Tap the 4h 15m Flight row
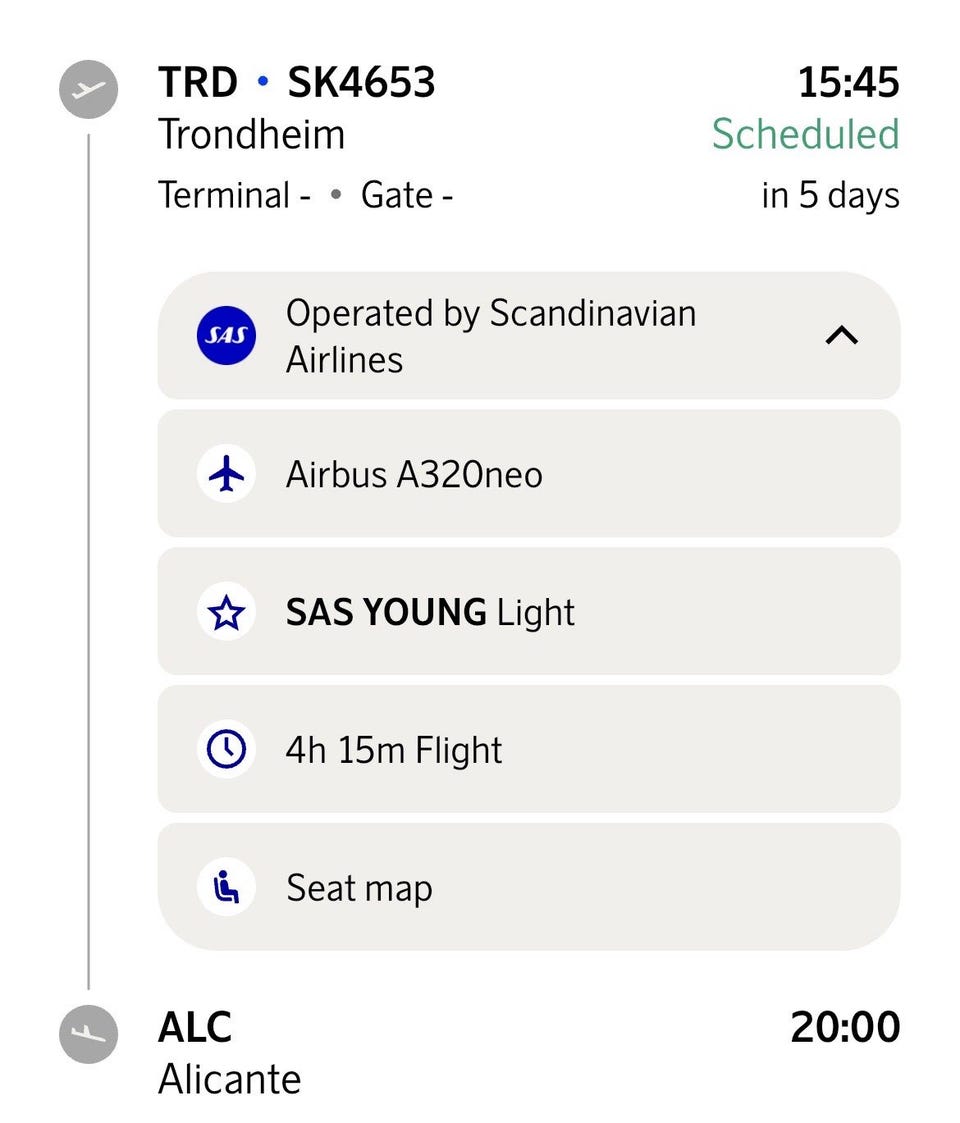Screen dimensions: 960x1123 coord(529,749)
